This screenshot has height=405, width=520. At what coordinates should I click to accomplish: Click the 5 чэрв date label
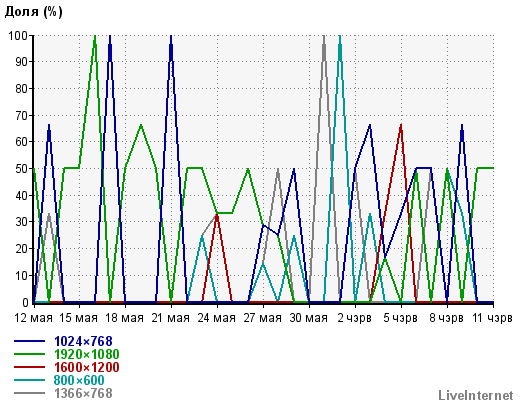tap(400, 318)
